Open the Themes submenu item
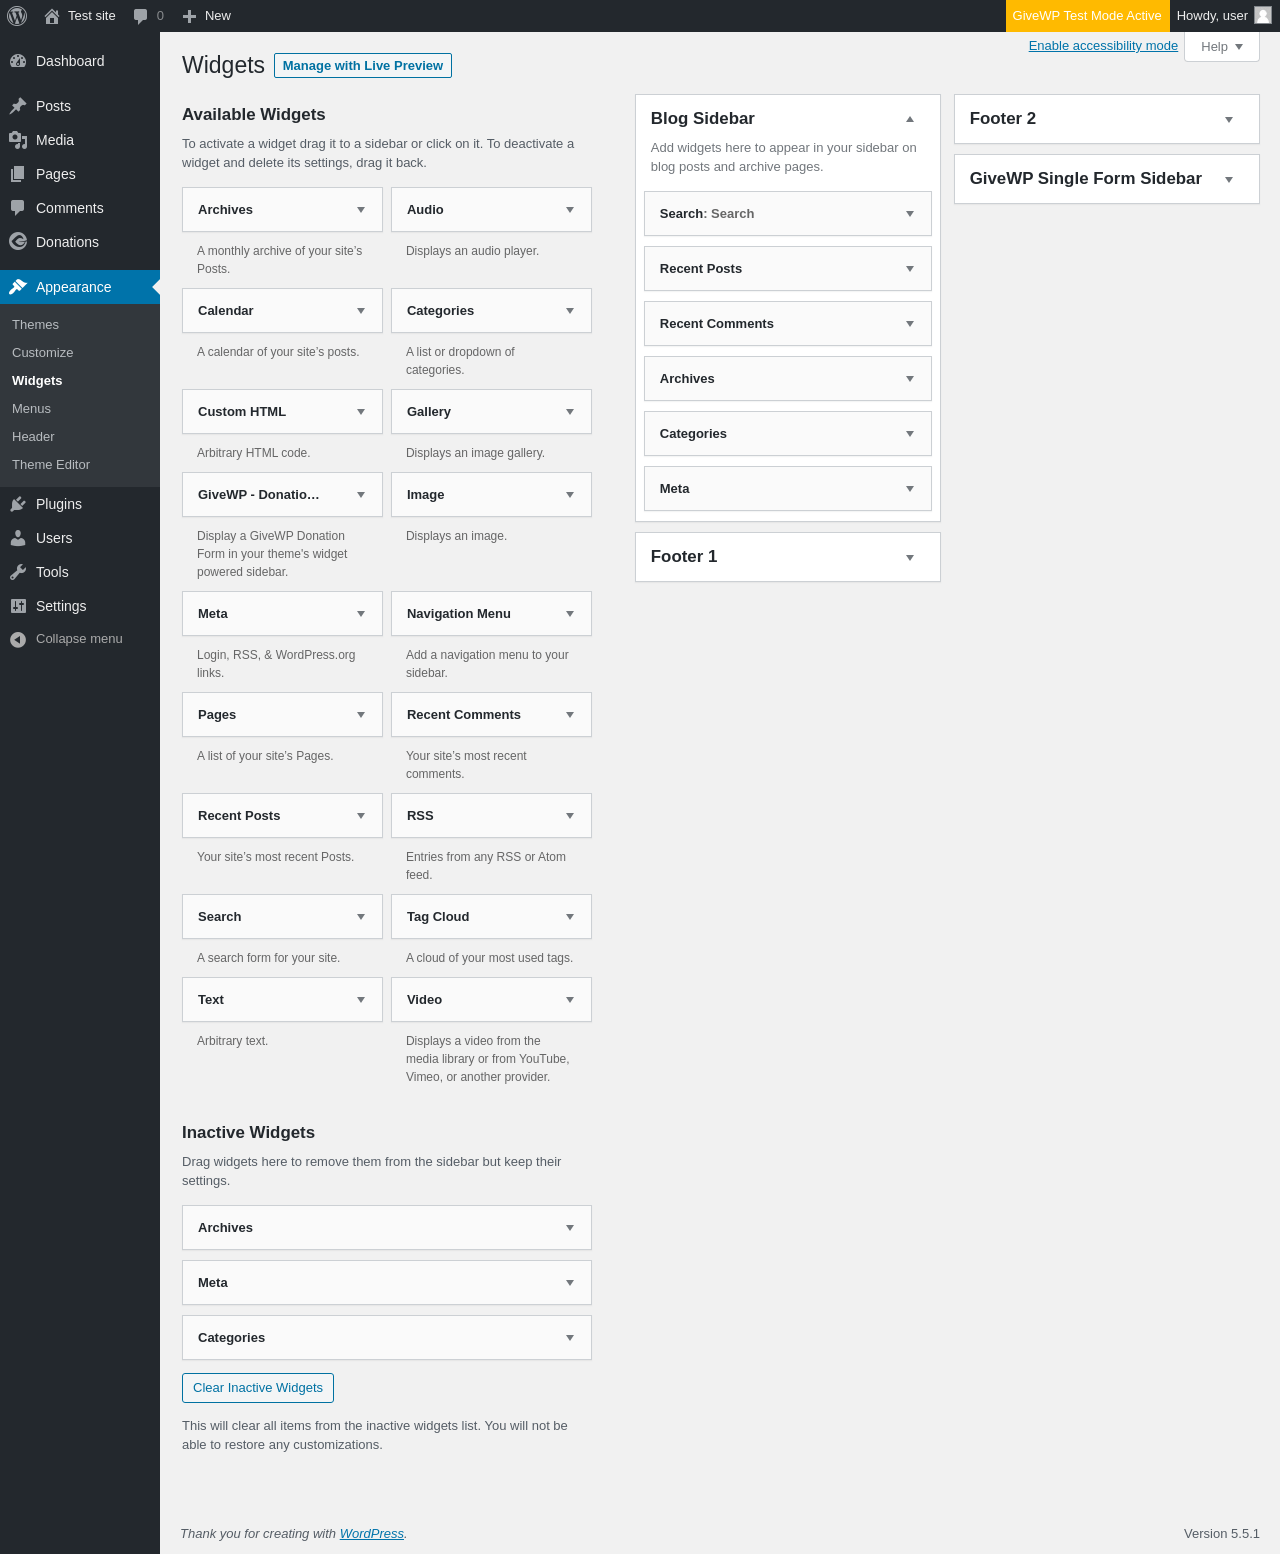The width and height of the screenshot is (1280, 1554). [80, 325]
